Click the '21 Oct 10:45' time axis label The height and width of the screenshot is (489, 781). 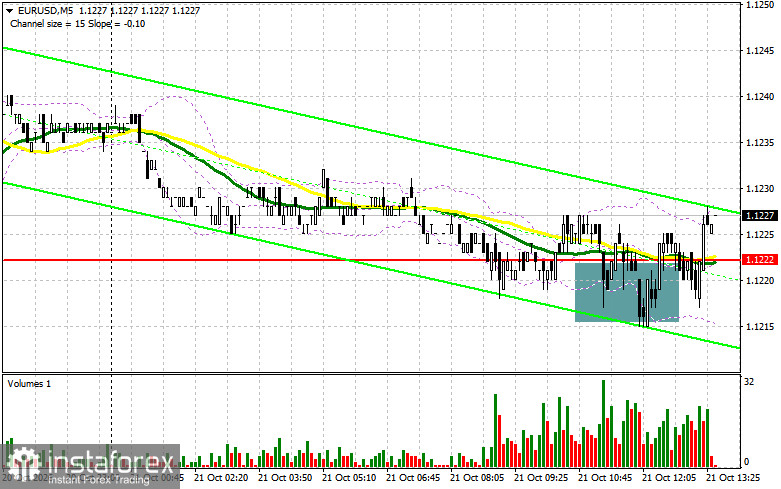[605, 478]
